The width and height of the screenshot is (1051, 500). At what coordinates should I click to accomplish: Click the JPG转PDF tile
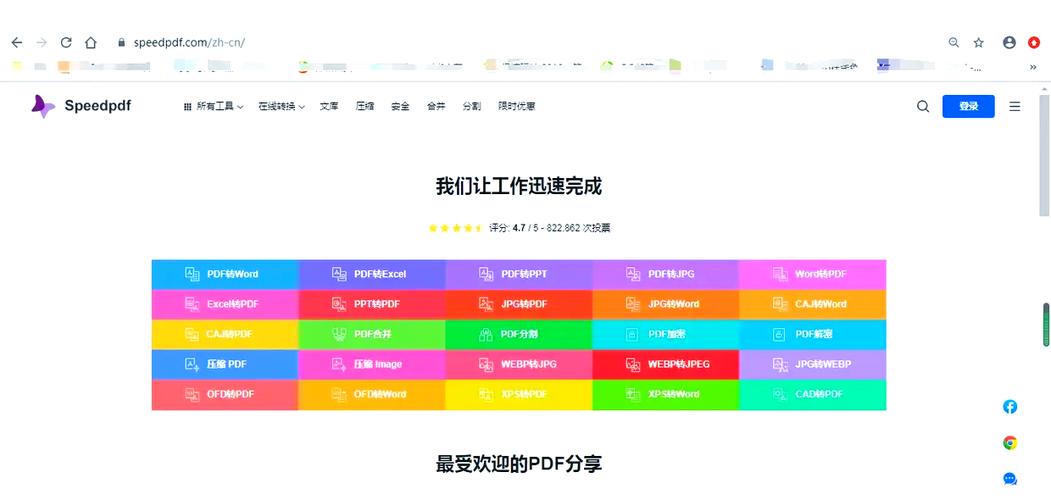519,304
